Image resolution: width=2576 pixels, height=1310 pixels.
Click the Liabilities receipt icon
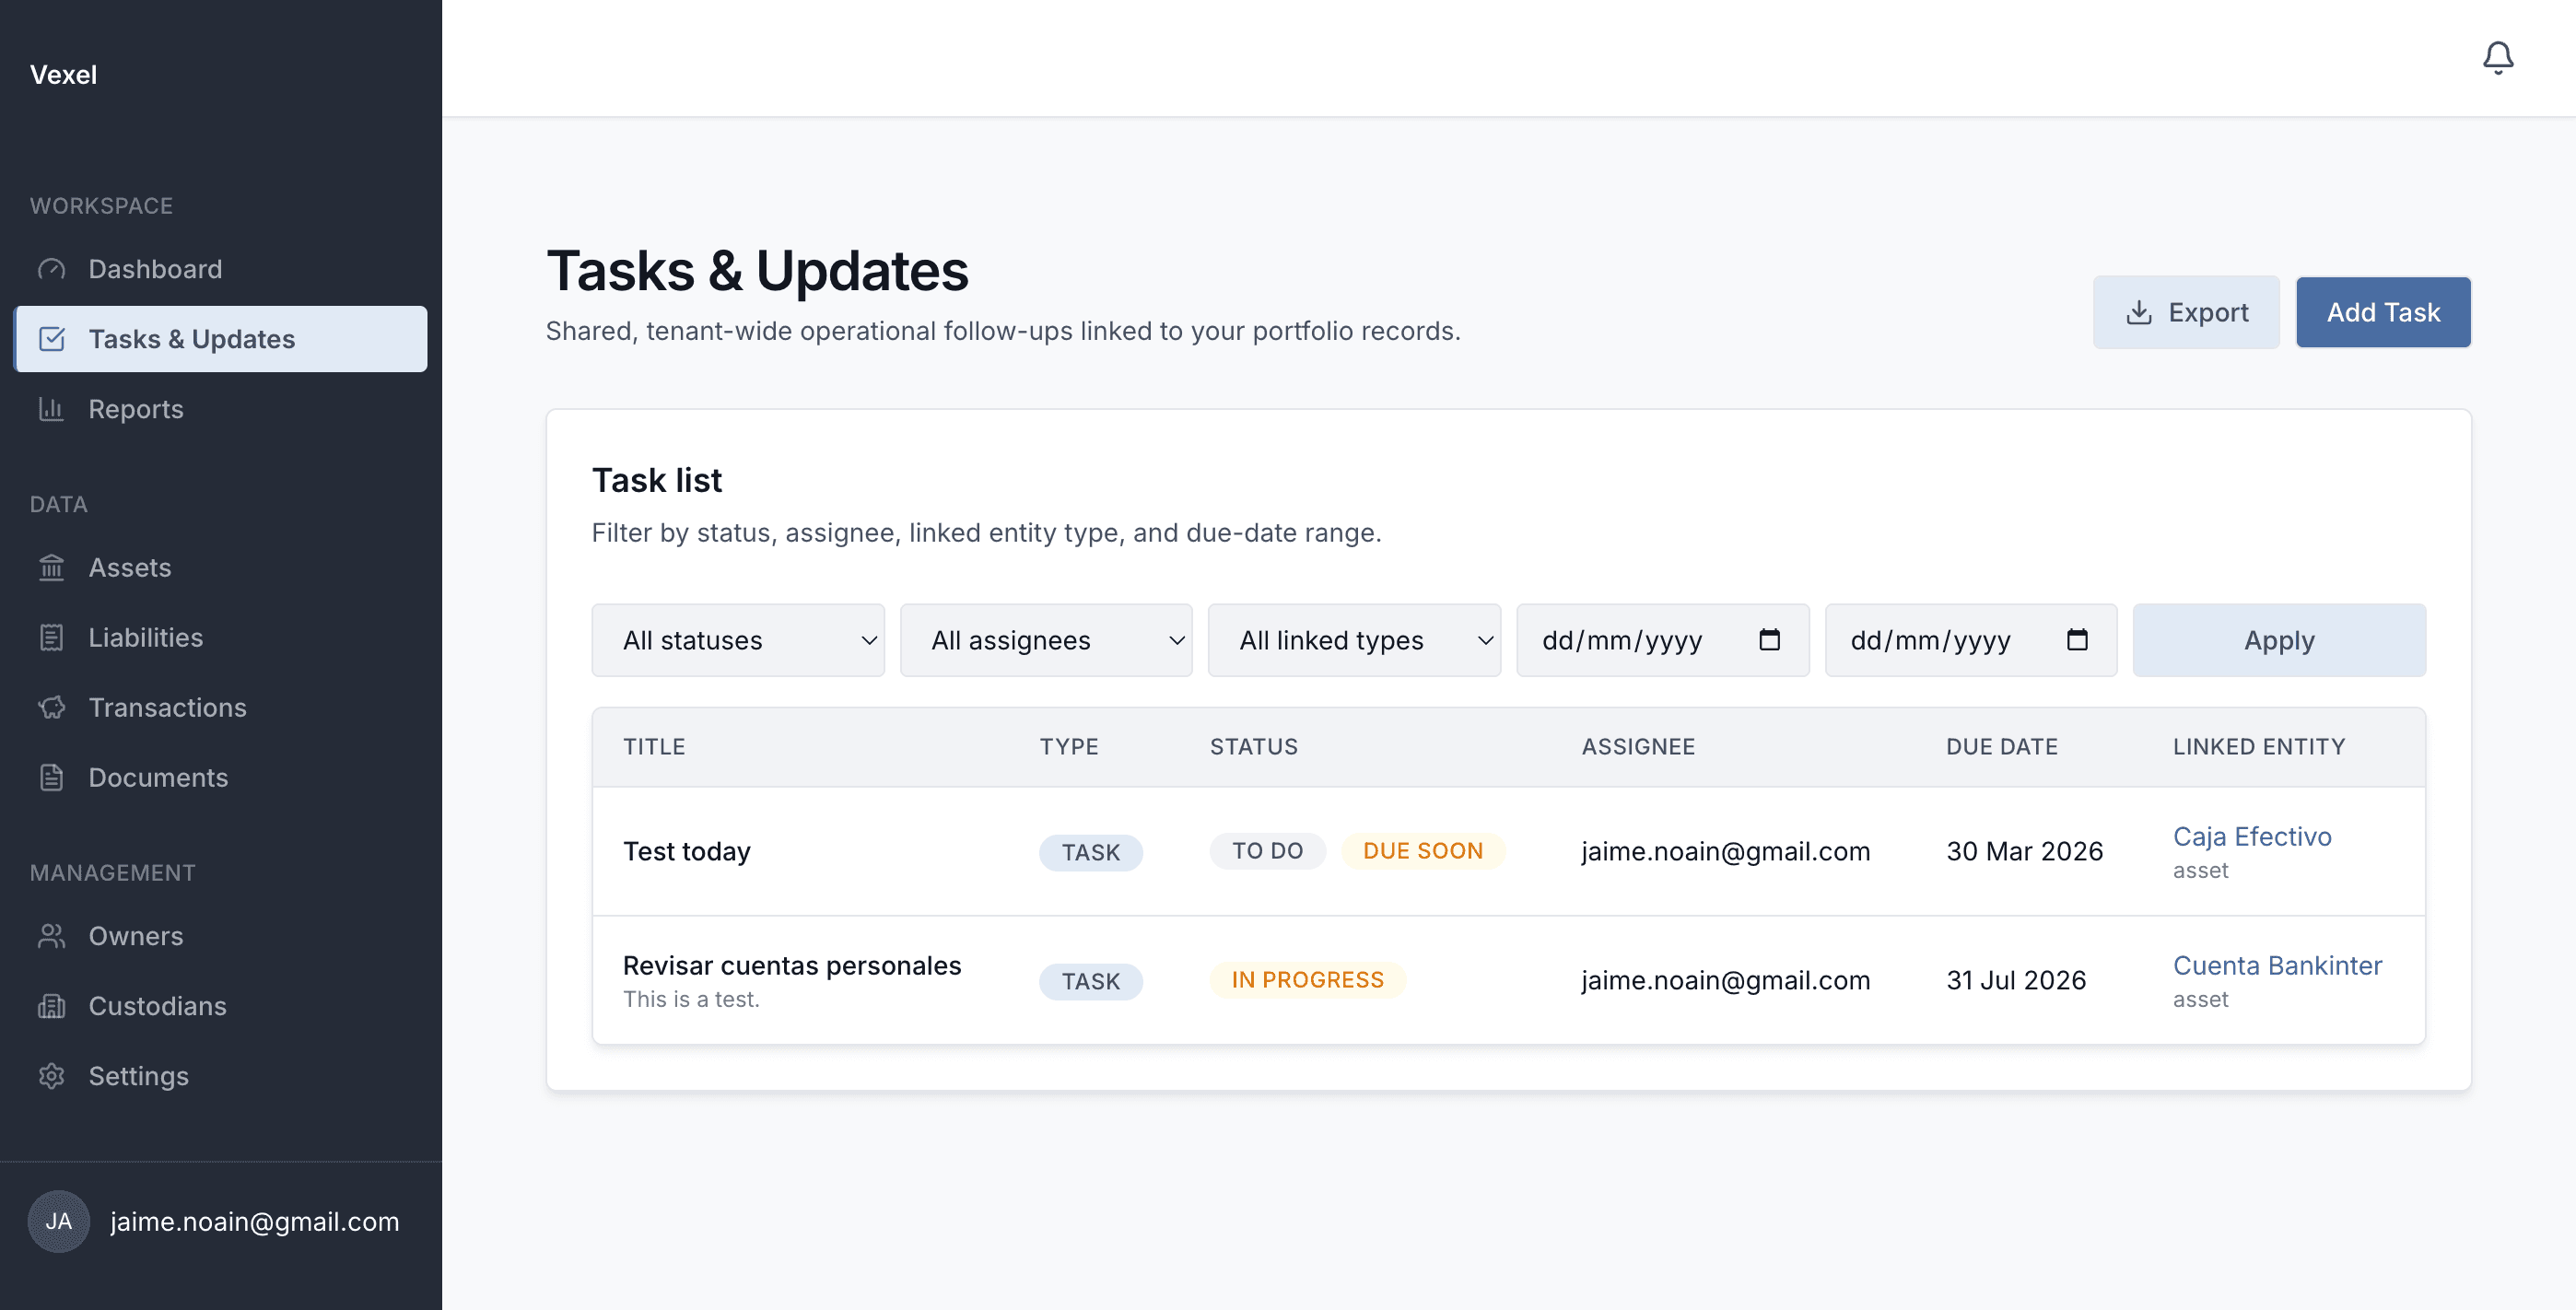click(x=52, y=637)
